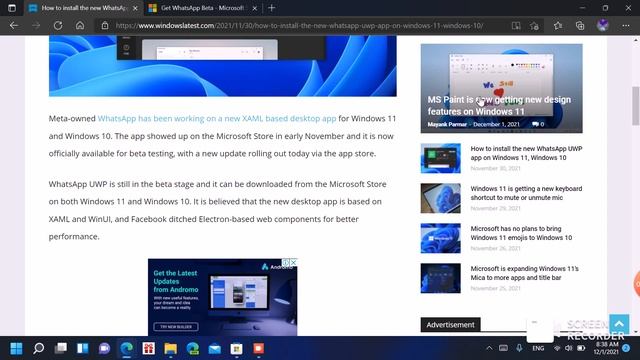Image resolution: width=640 pixels, height=360 pixels.
Task: Open Windows 11 emojis to Windows 10 article
Action: coord(521,233)
